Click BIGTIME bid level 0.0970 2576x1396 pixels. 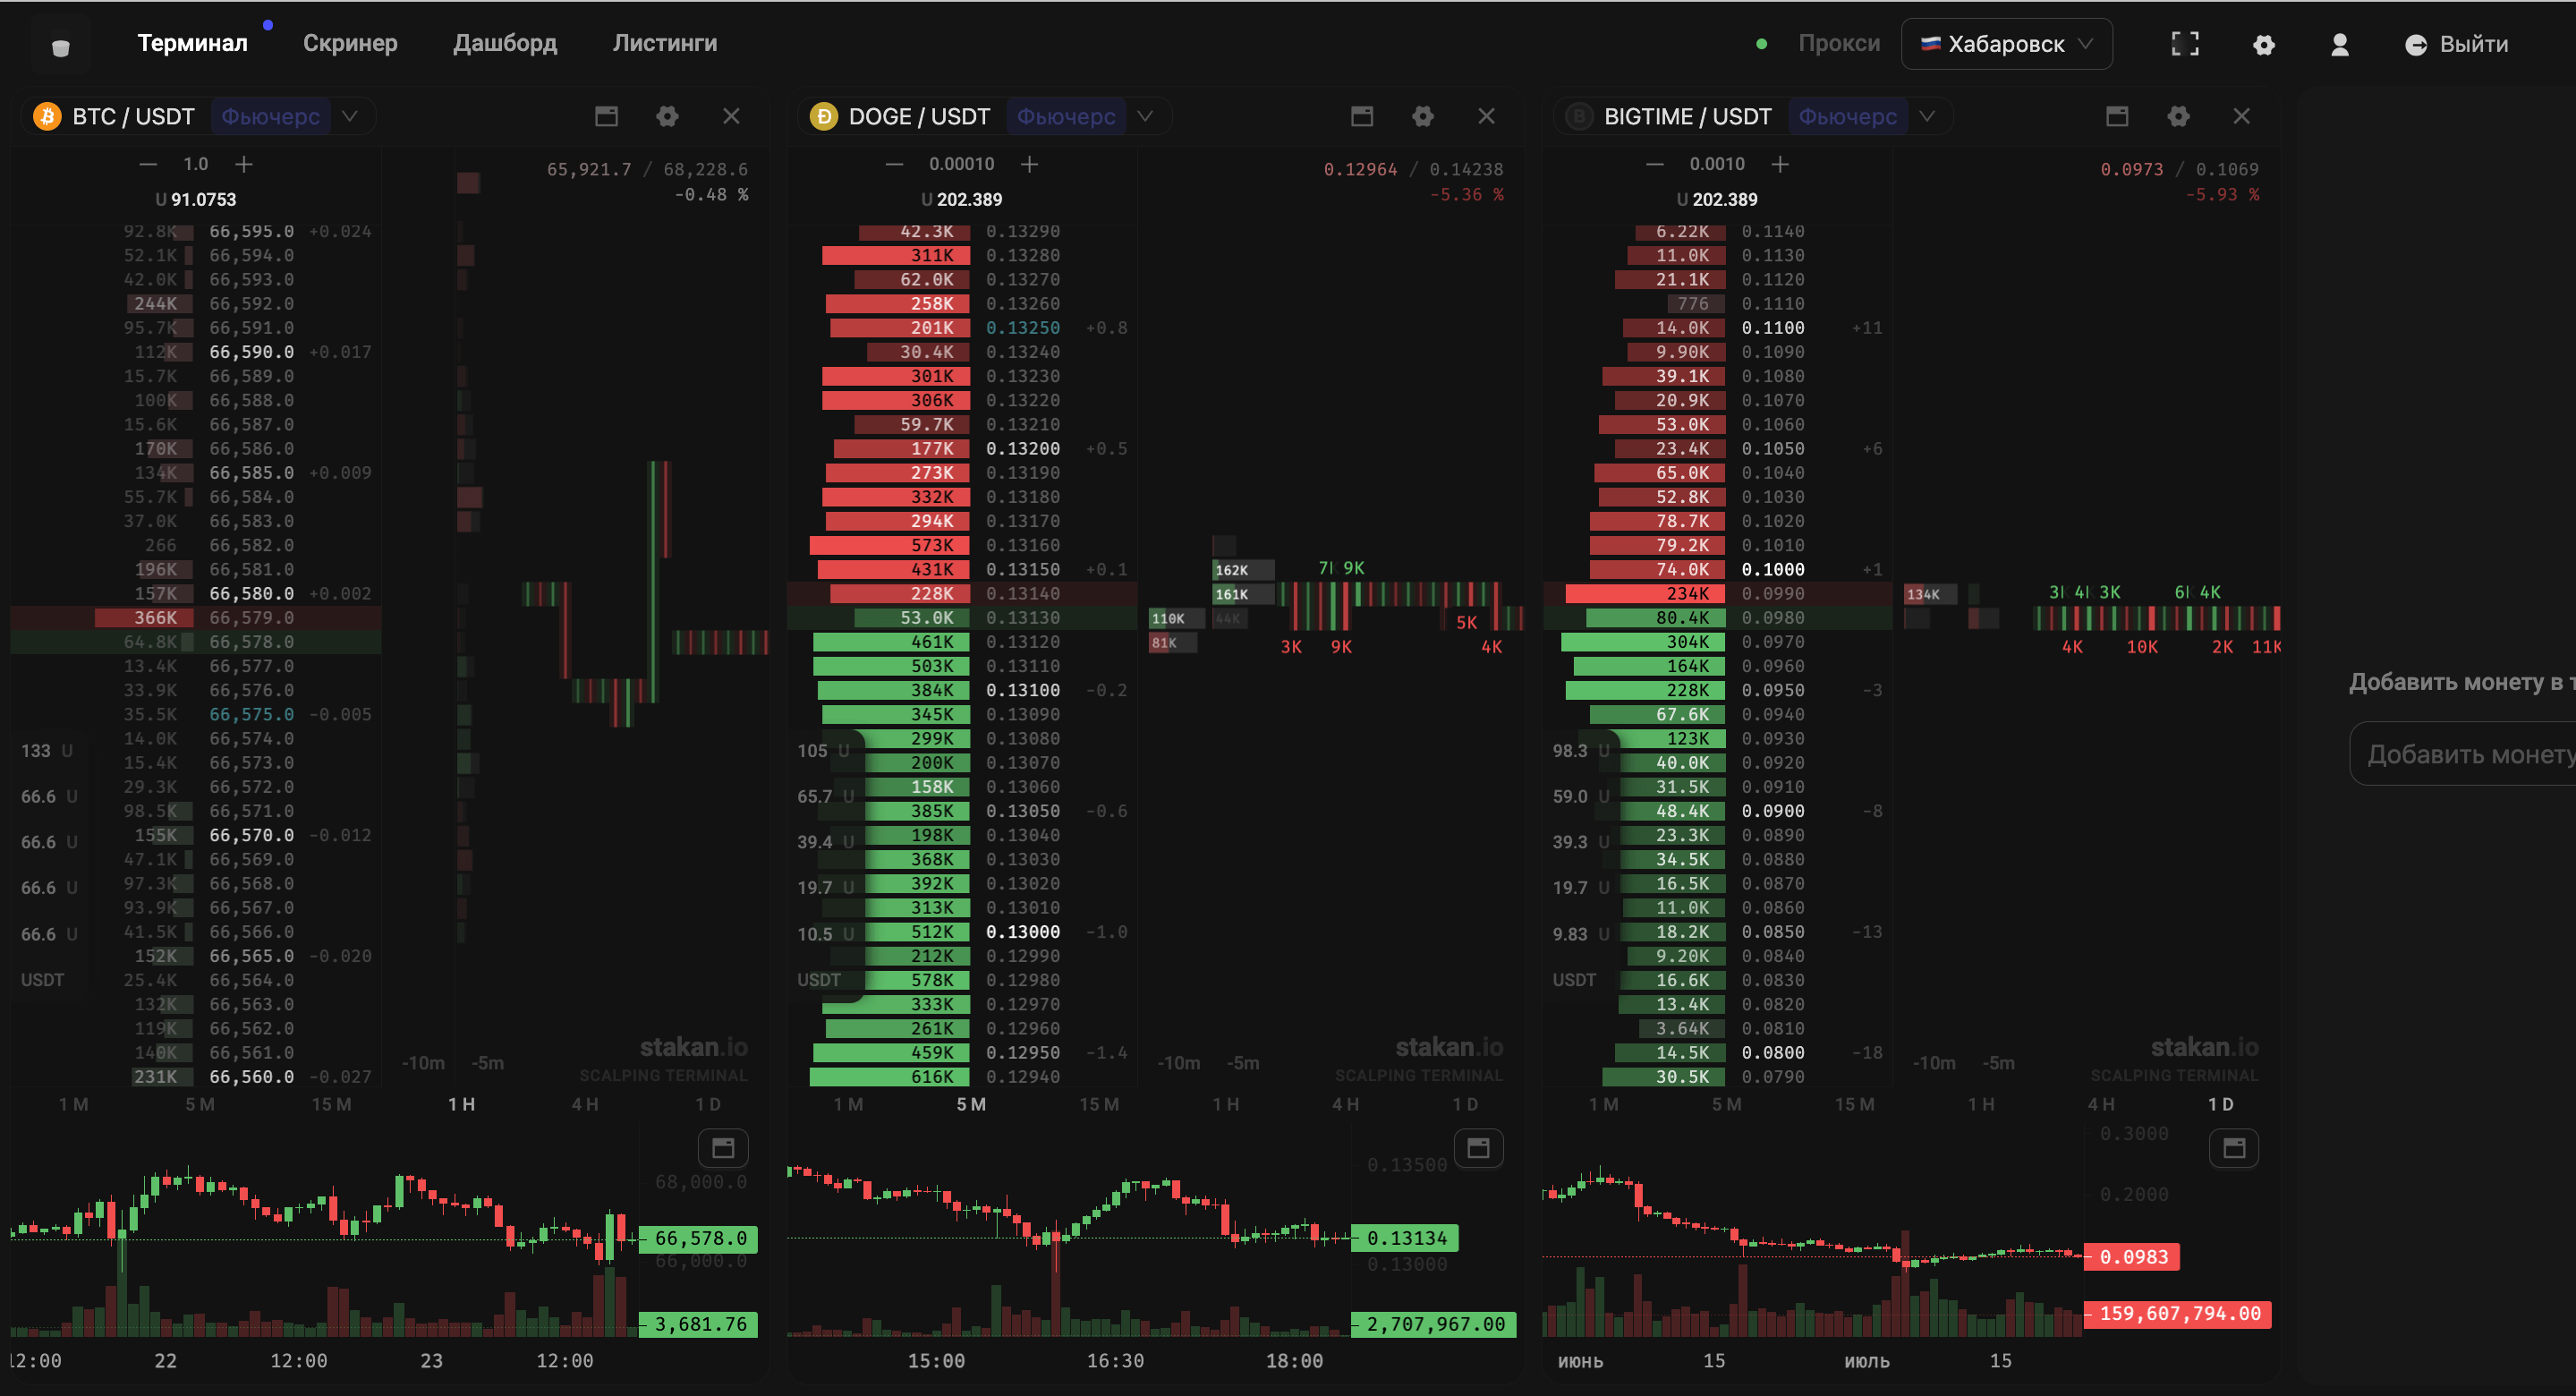[x=1717, y=641]
